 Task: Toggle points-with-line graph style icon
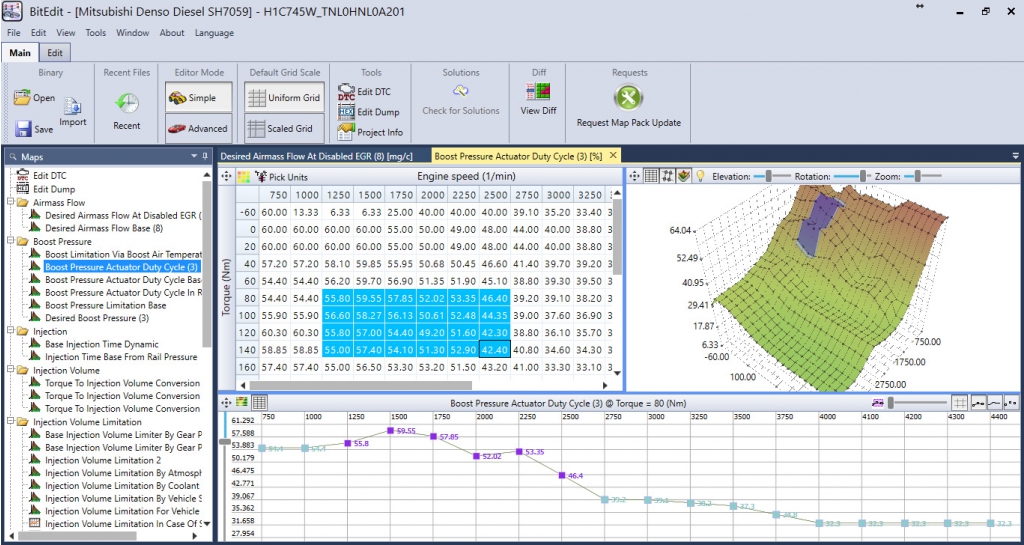[978, 403]
